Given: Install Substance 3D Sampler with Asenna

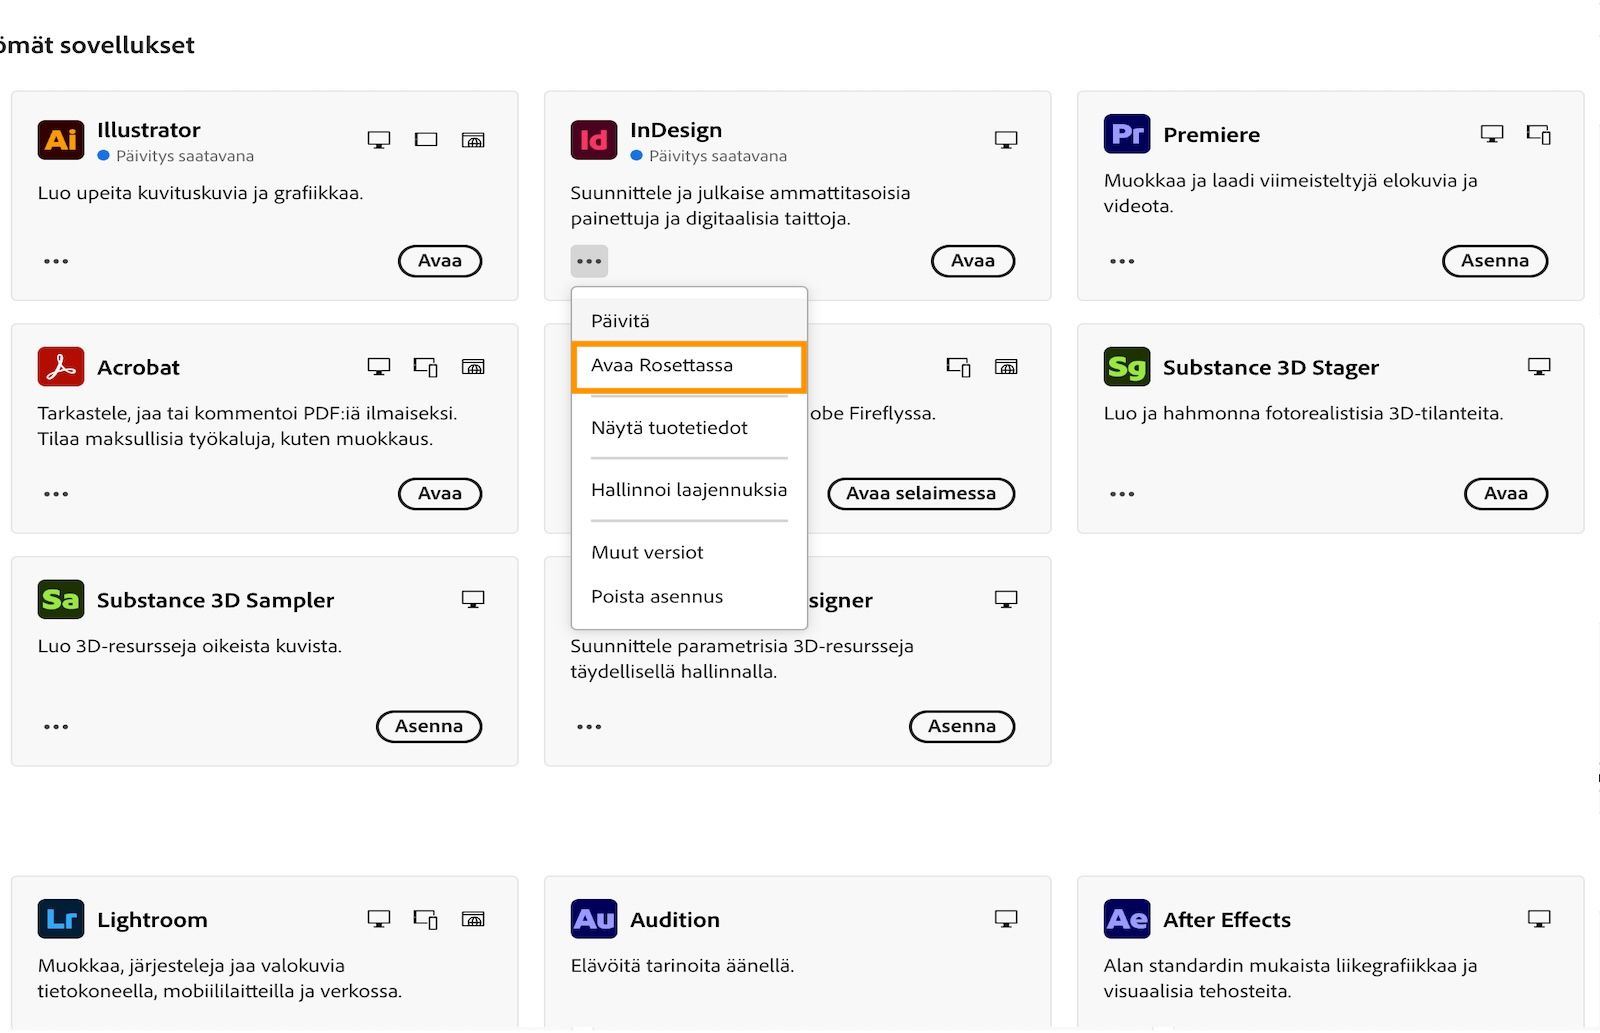Looking at the screenshot, I should (429, 727).
